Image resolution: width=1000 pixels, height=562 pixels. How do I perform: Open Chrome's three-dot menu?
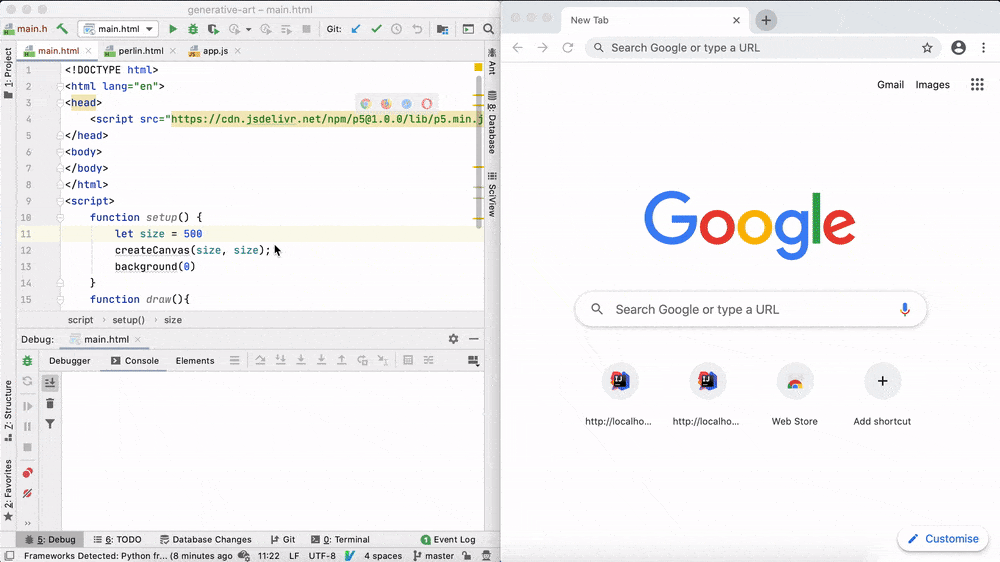pos(983,48)
